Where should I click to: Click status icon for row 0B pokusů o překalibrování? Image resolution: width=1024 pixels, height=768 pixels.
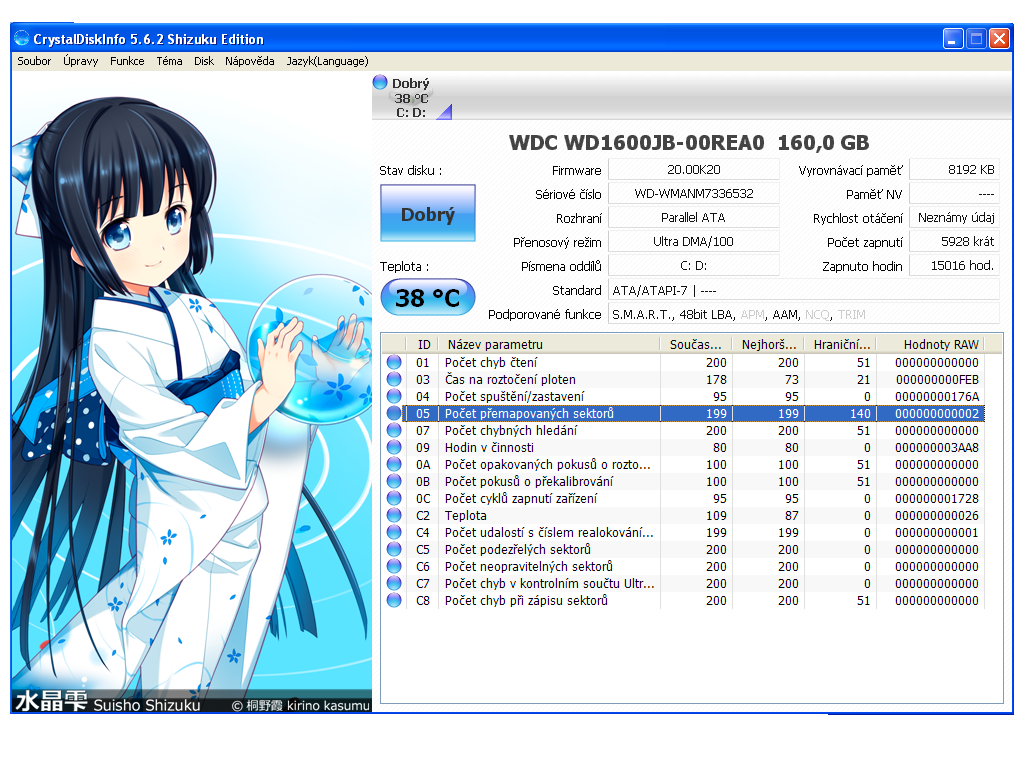click(394, 481)
